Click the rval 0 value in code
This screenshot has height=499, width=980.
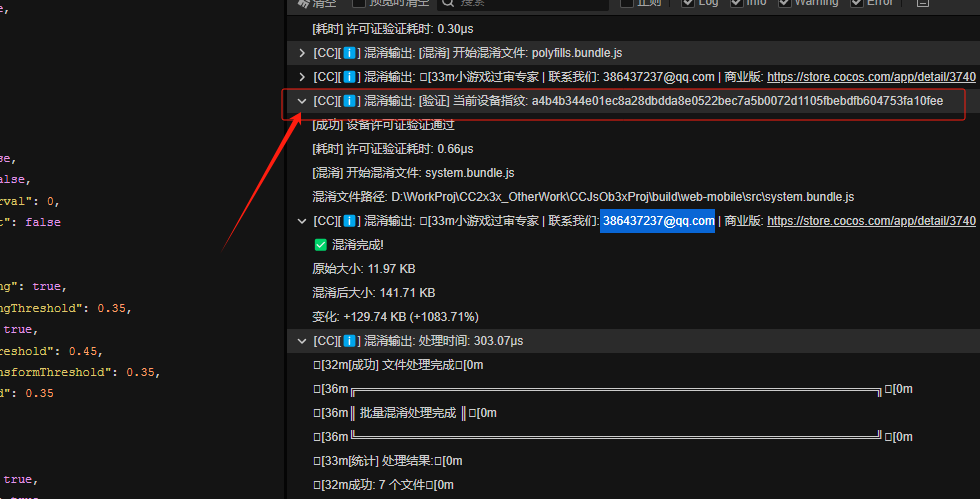pos(51,201)
